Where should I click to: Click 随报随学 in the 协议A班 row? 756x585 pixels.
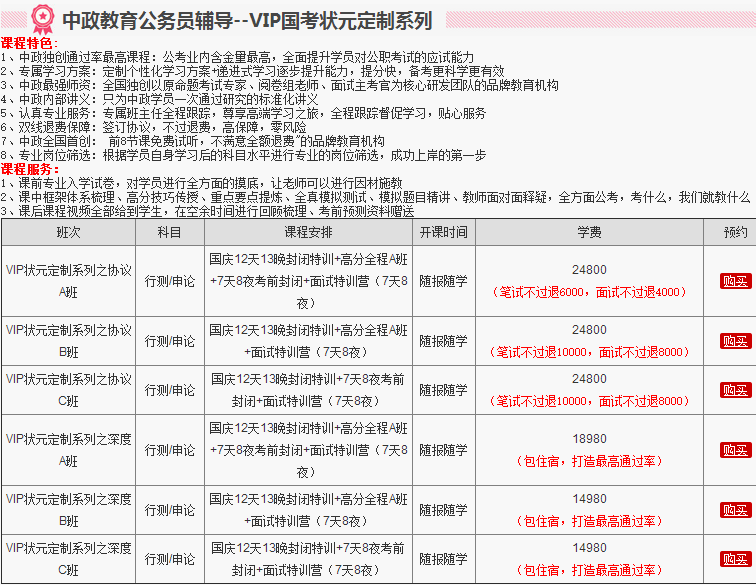[444, 281]
